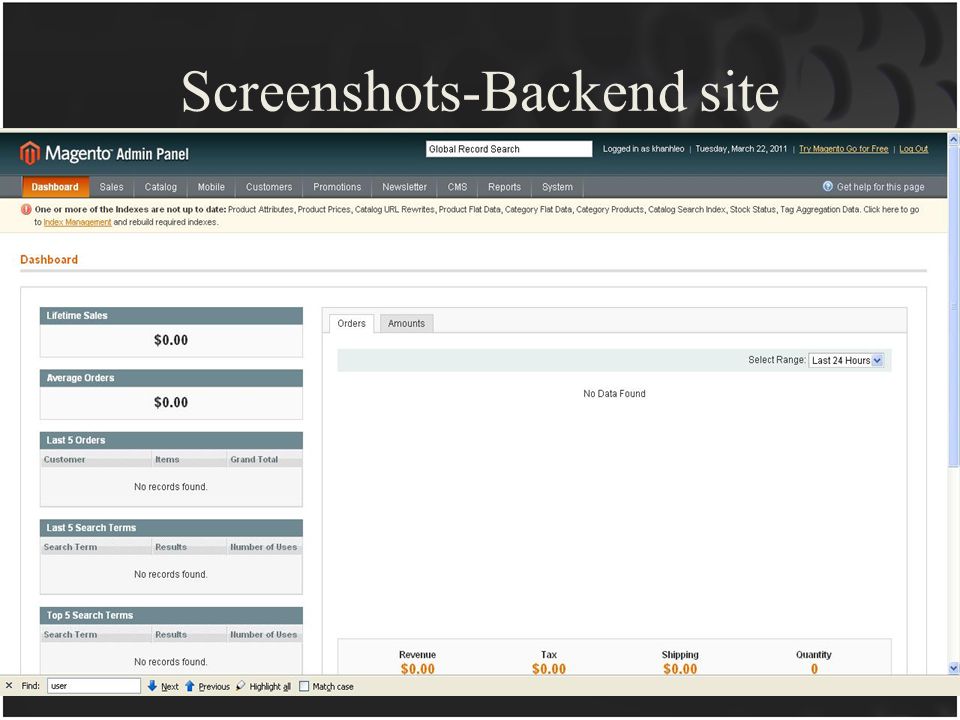Image resolution: width=960 pixels, height=720 pixels.
Task: Click the Find text input box
Action: point(94,686)
